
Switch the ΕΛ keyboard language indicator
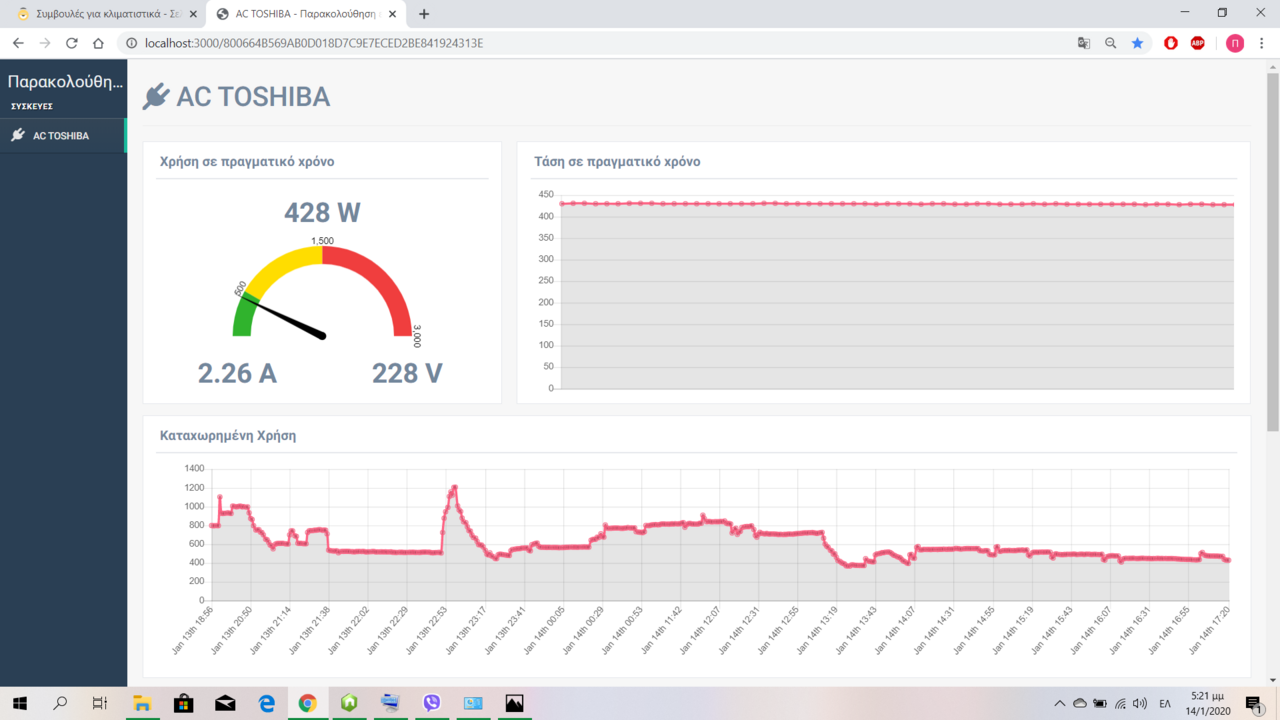pyautogui.click(x=1165, y=704)
